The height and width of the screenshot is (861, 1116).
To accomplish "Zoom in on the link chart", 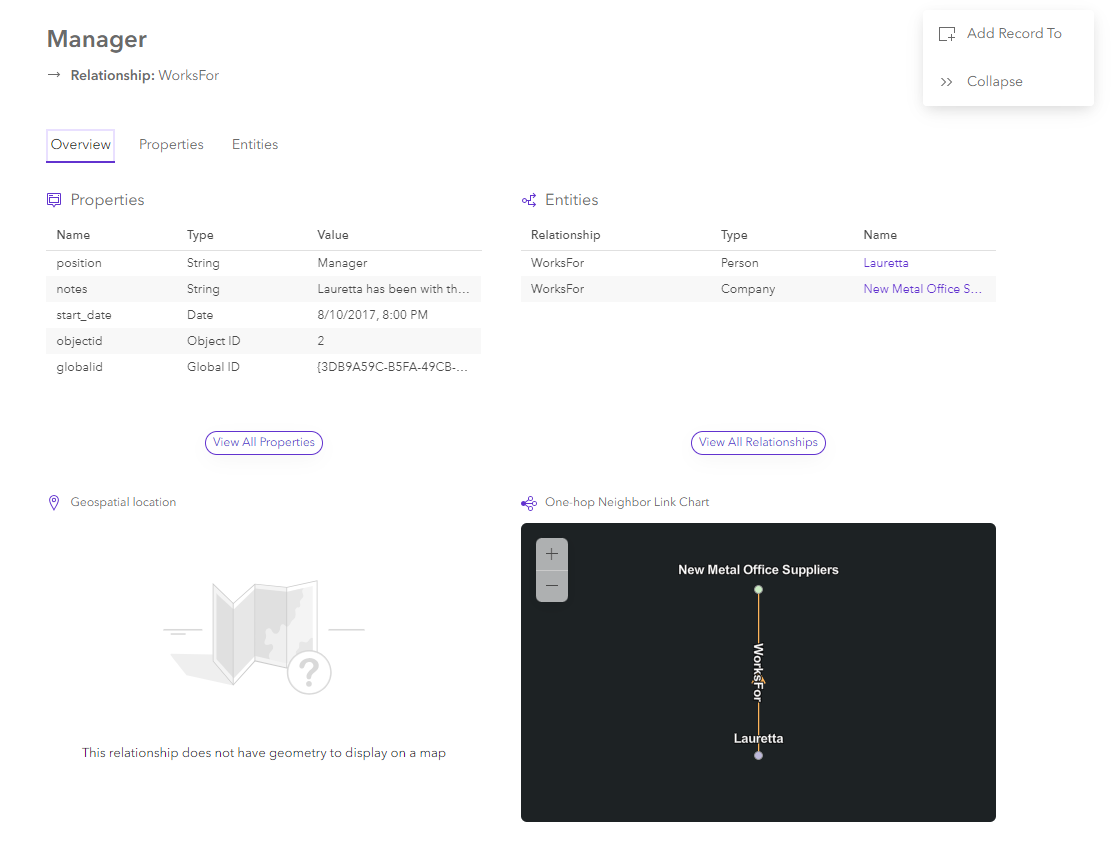I will point(551,553).
